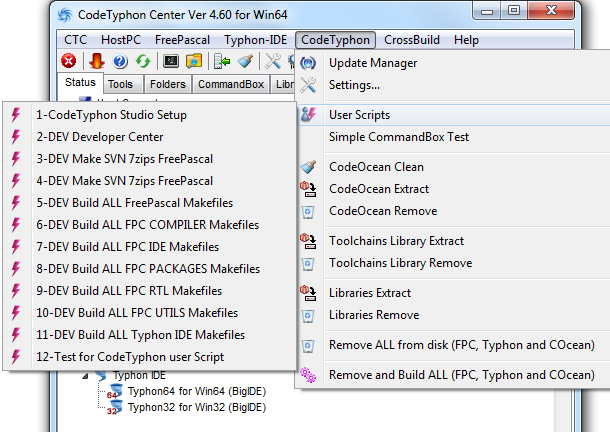Click the folders toolbar icon
Screen dimensions: 610x432
[194, 61]
